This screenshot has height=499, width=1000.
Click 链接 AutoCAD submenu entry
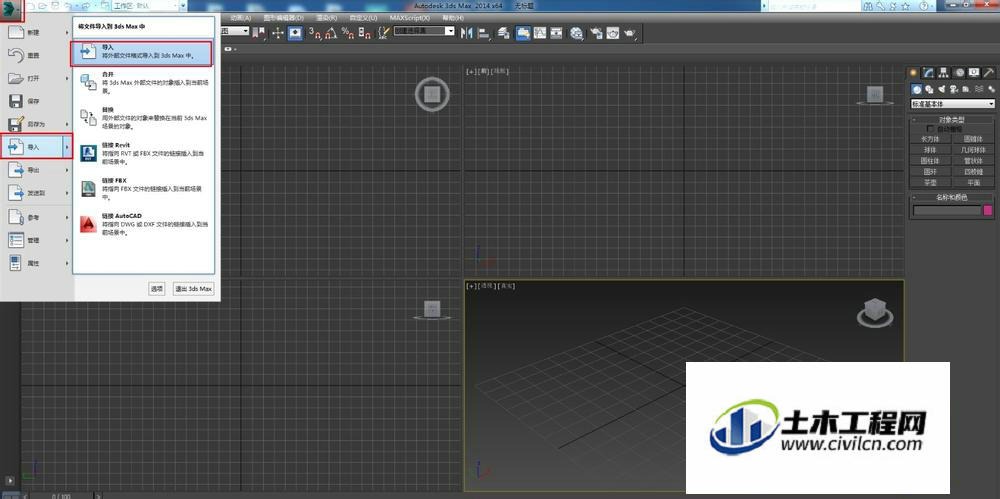coord(143,225)
